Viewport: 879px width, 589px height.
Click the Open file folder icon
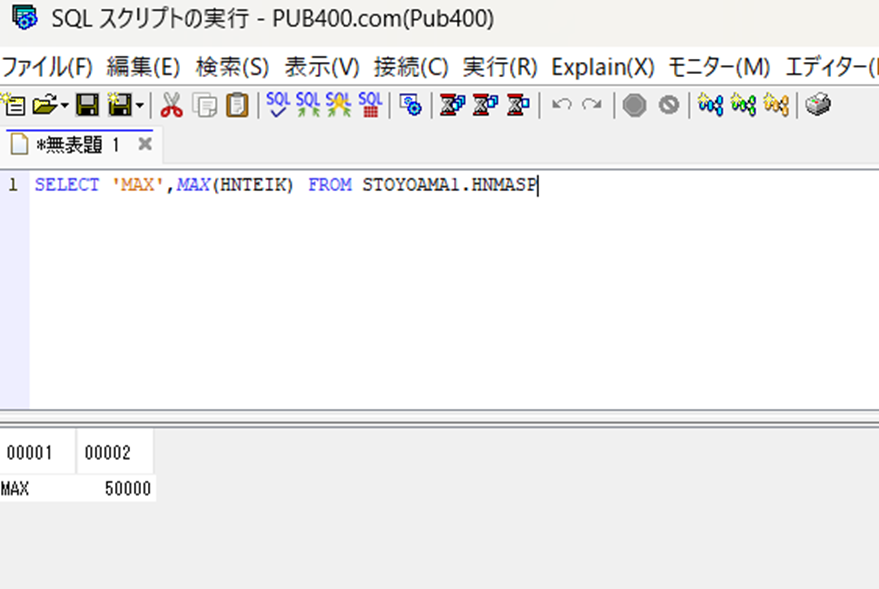(44, 105)
